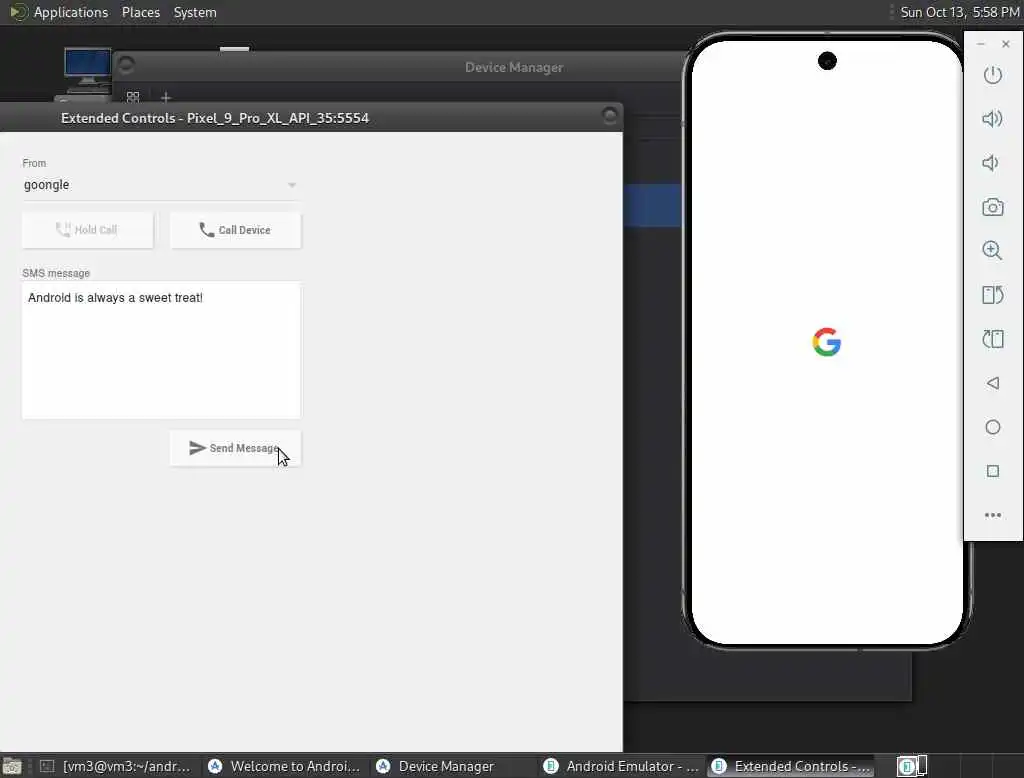1024x778 pixels.
Task: Click the plus icon in Device Manager
Action: [x=166, y=97]
